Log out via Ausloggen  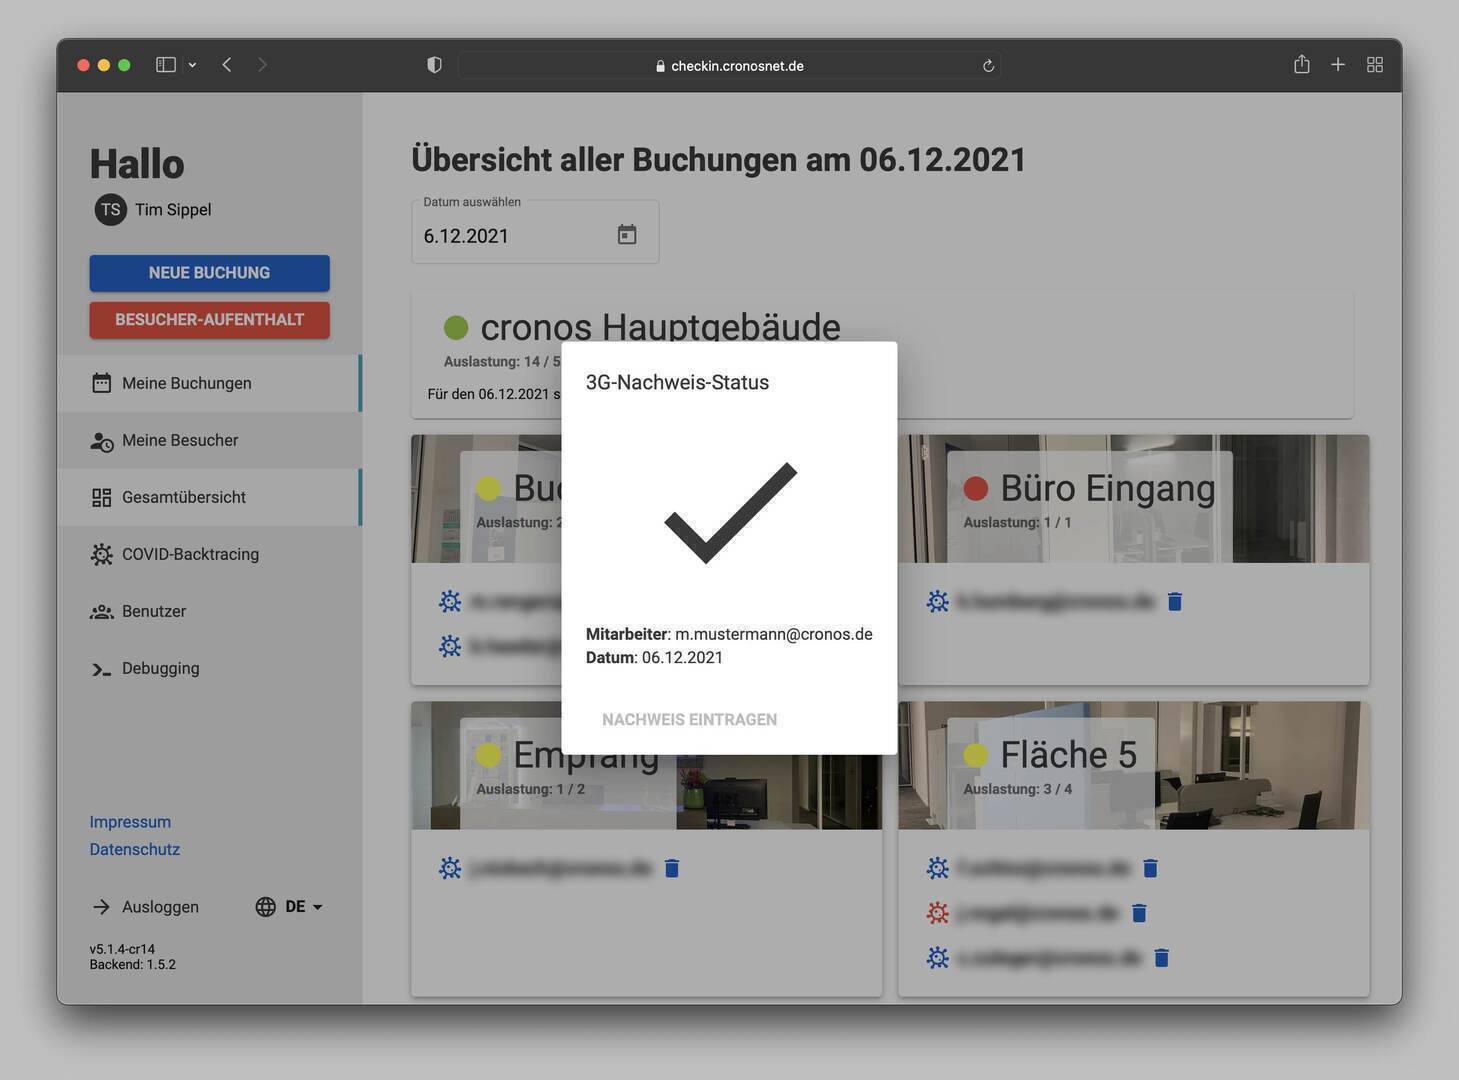(x=159, y=907)
